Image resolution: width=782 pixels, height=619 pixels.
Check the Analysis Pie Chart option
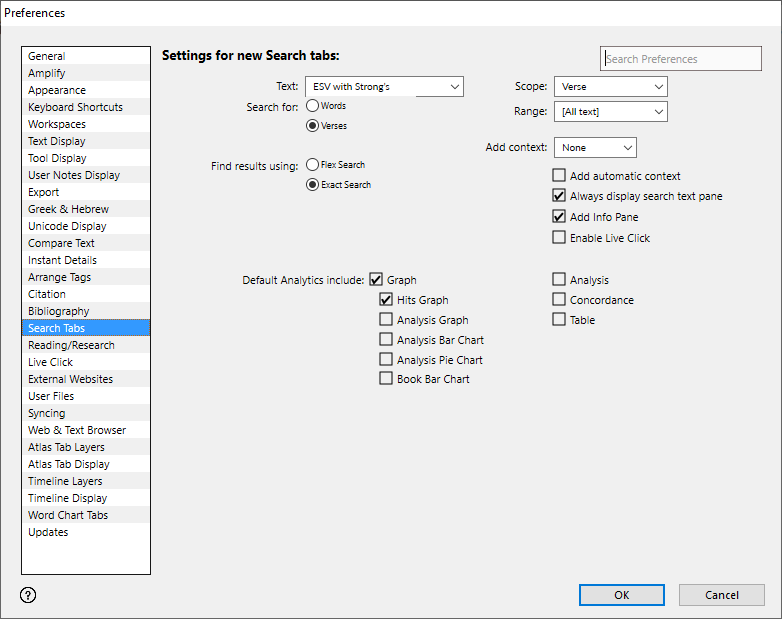point(386,360)
